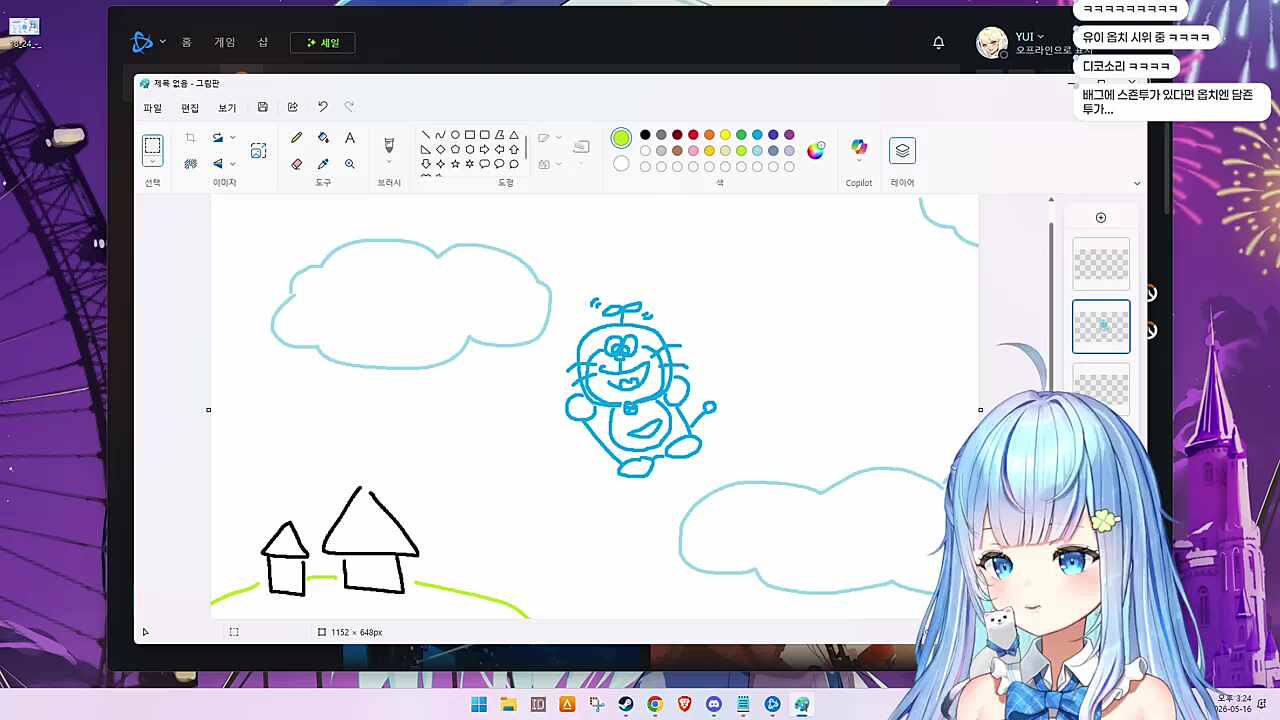Open Brave browser from taskbar
1280x720 pixels.
pyautogui.click(x=684, y=705)
